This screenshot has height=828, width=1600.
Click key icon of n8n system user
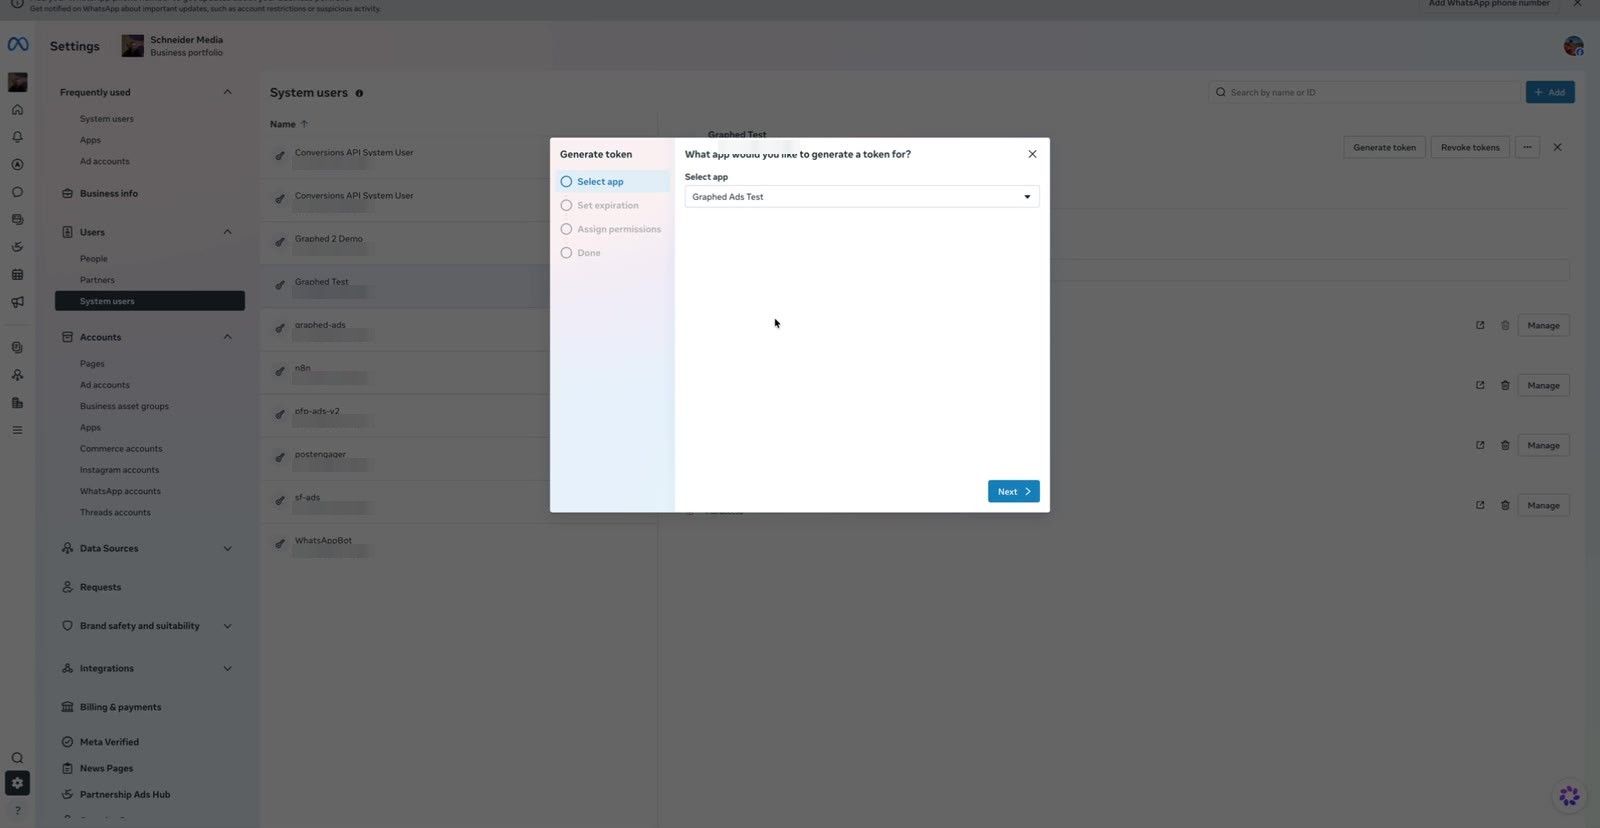(280, 371)
